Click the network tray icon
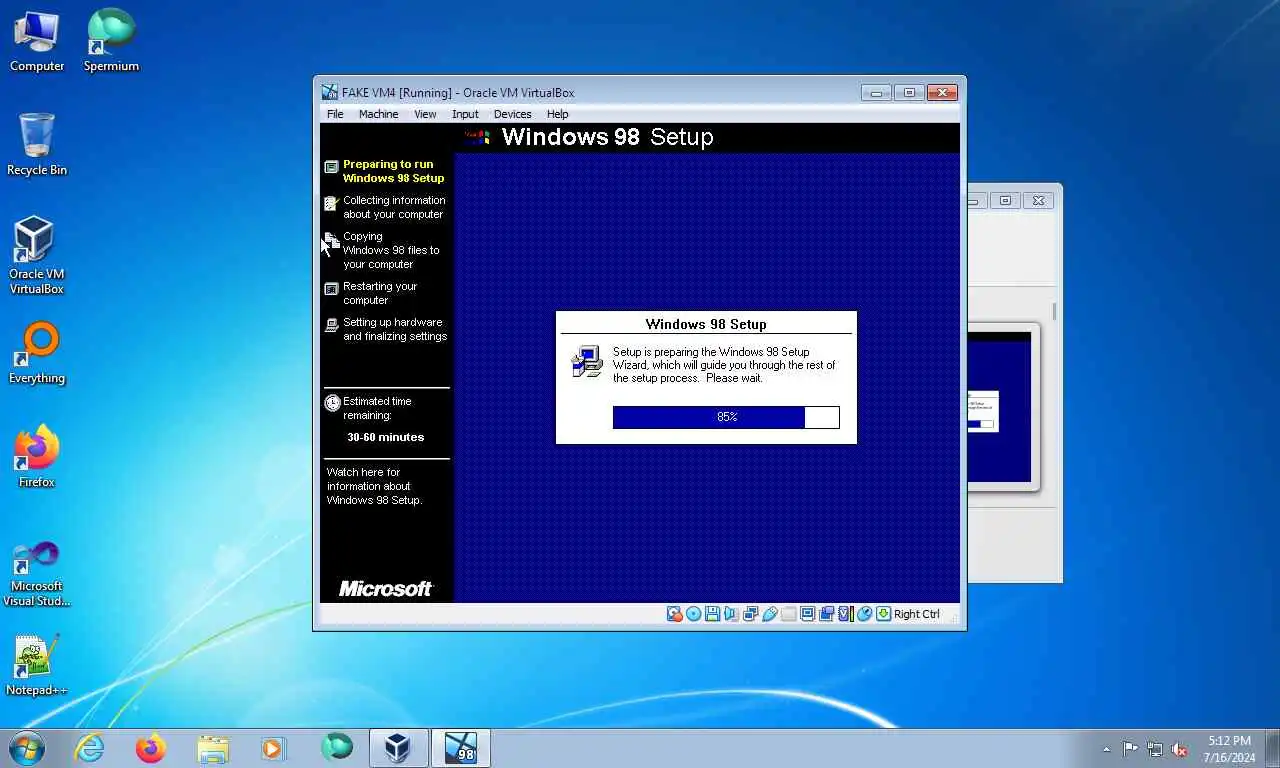The width and height of the screenshot is (1280, 768). tap(1155, 749)
